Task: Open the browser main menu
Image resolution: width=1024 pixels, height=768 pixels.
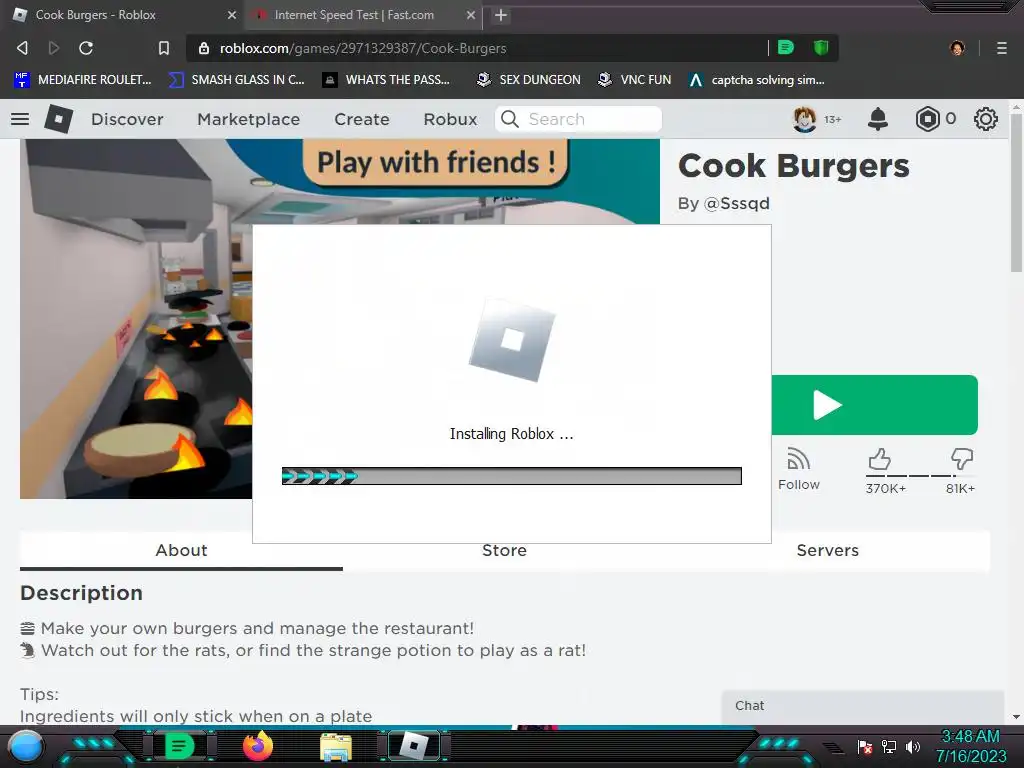Action: (x=1002, y=48)
